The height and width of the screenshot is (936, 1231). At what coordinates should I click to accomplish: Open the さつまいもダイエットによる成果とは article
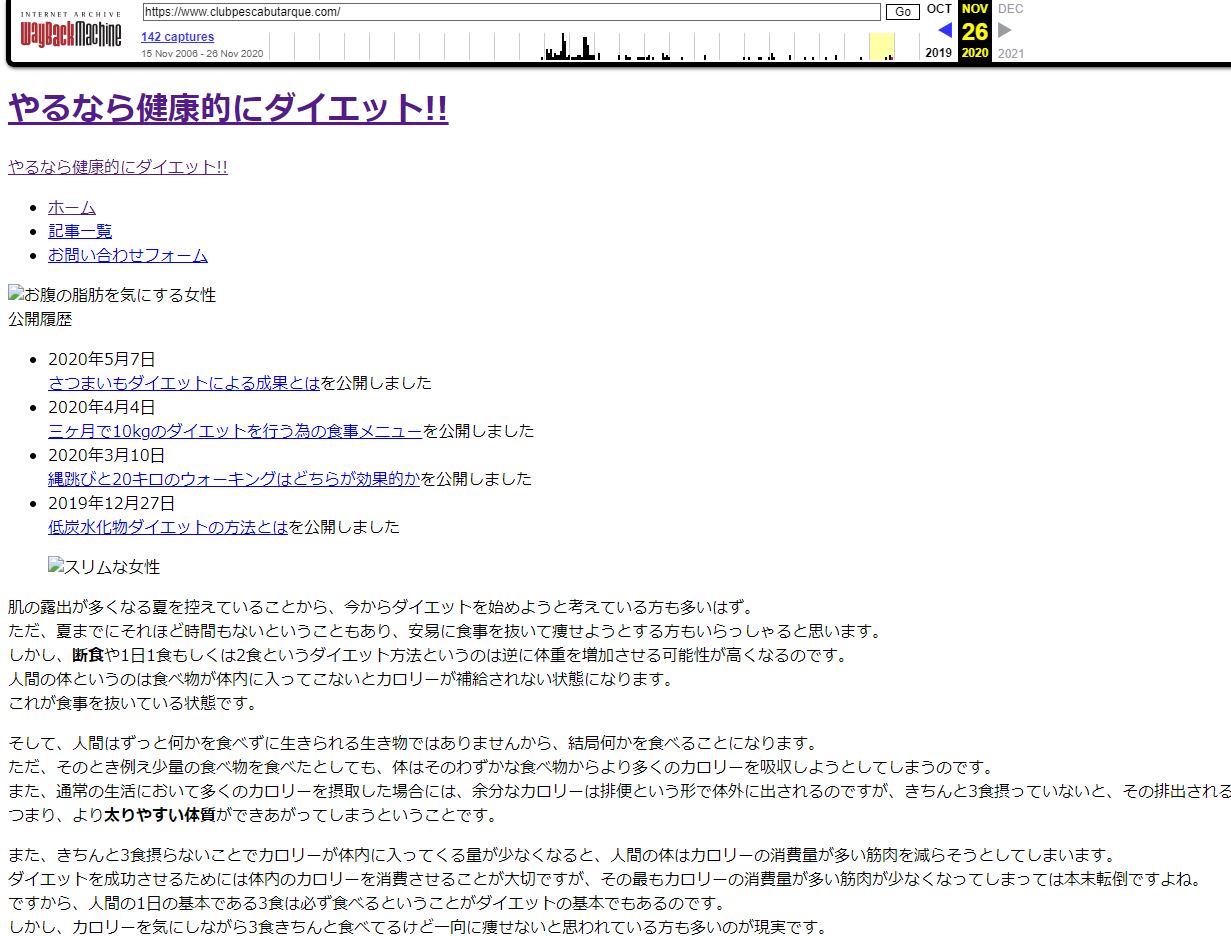(184, 383)
